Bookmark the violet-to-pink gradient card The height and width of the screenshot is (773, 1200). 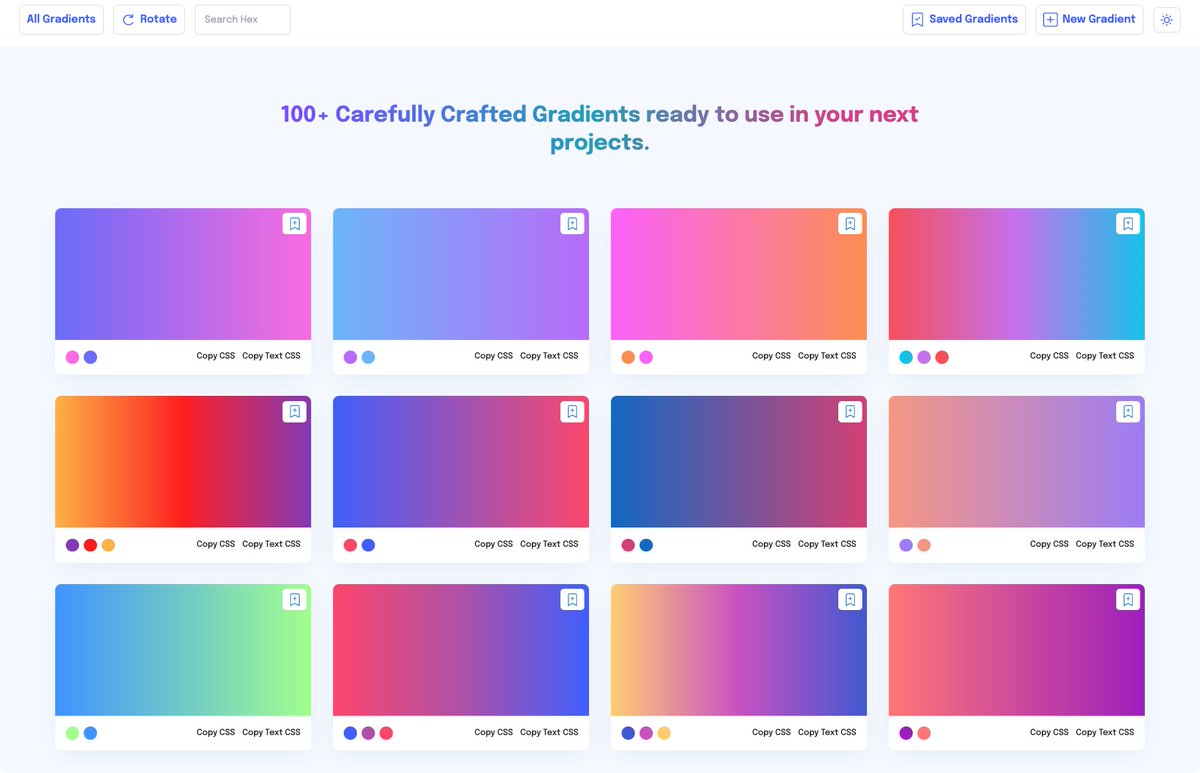(x=294, y=224)
